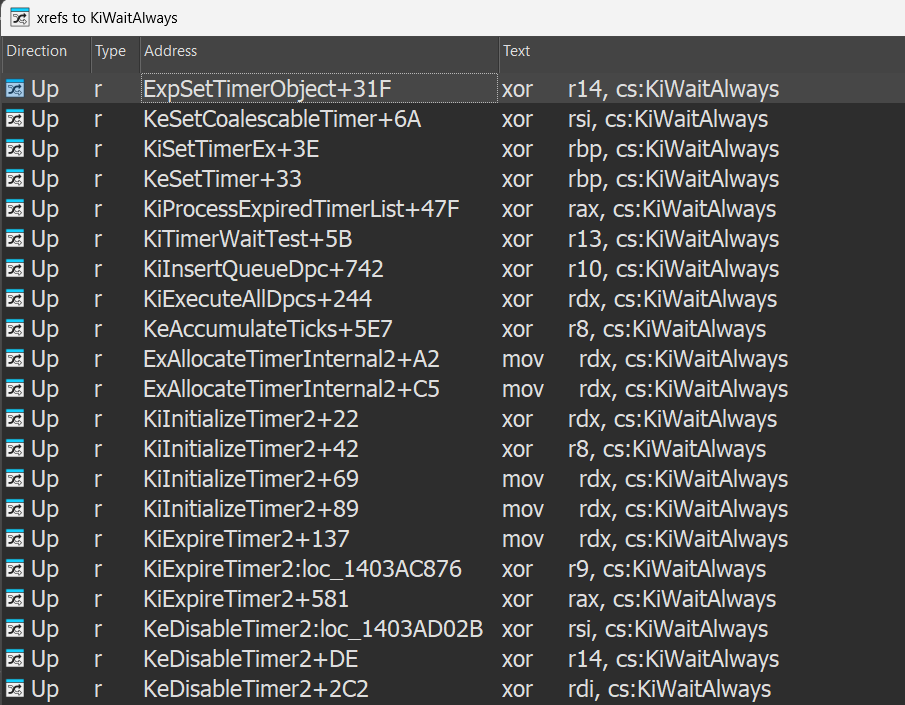Select KiExecuteAllDpcs+244 cross reference
905x705 pixels.
point(257,299)
